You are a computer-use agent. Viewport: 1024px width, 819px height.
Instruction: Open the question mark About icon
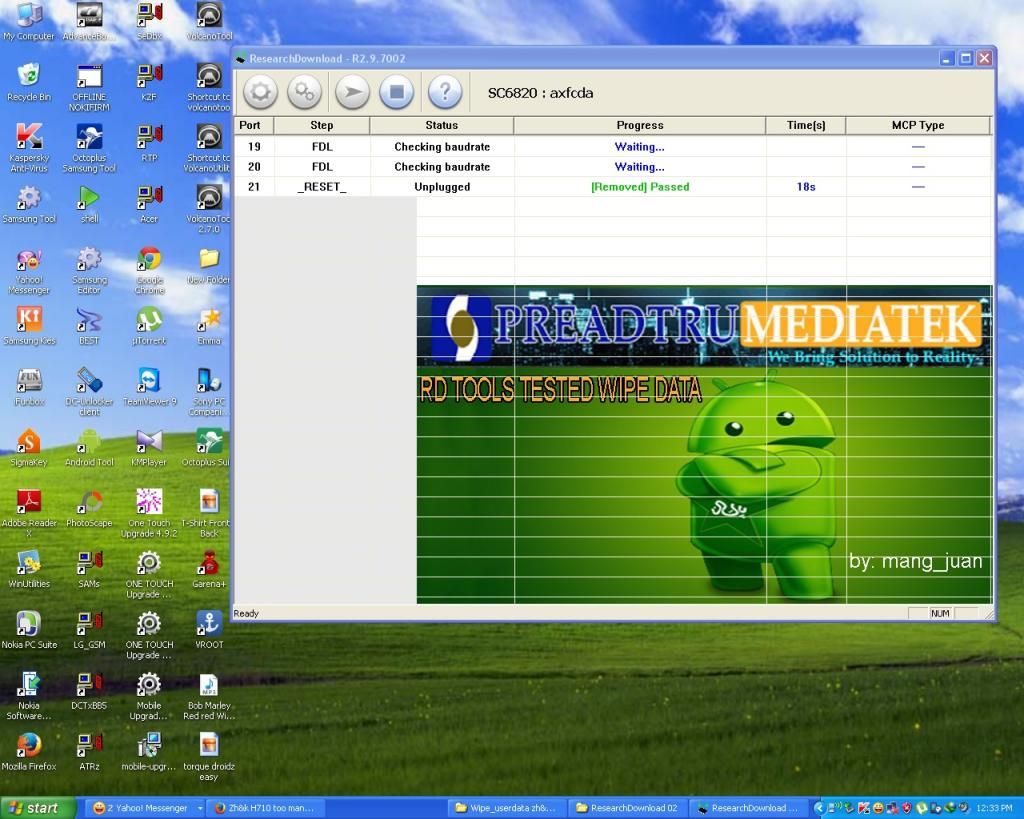coord(445,92)
